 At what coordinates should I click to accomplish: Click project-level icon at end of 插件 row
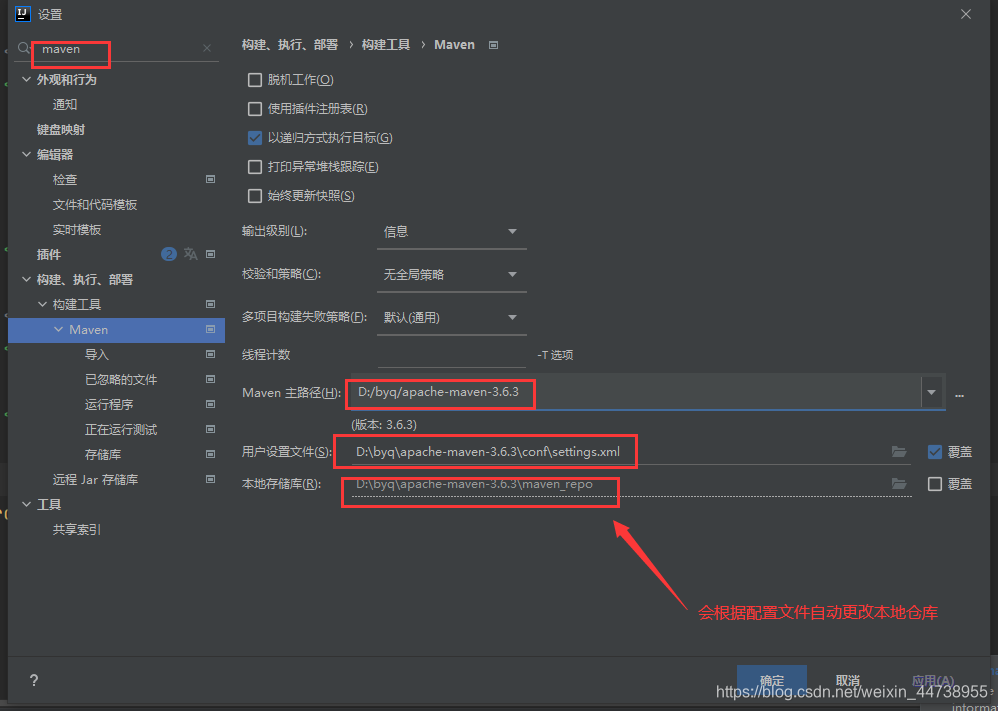211,254
